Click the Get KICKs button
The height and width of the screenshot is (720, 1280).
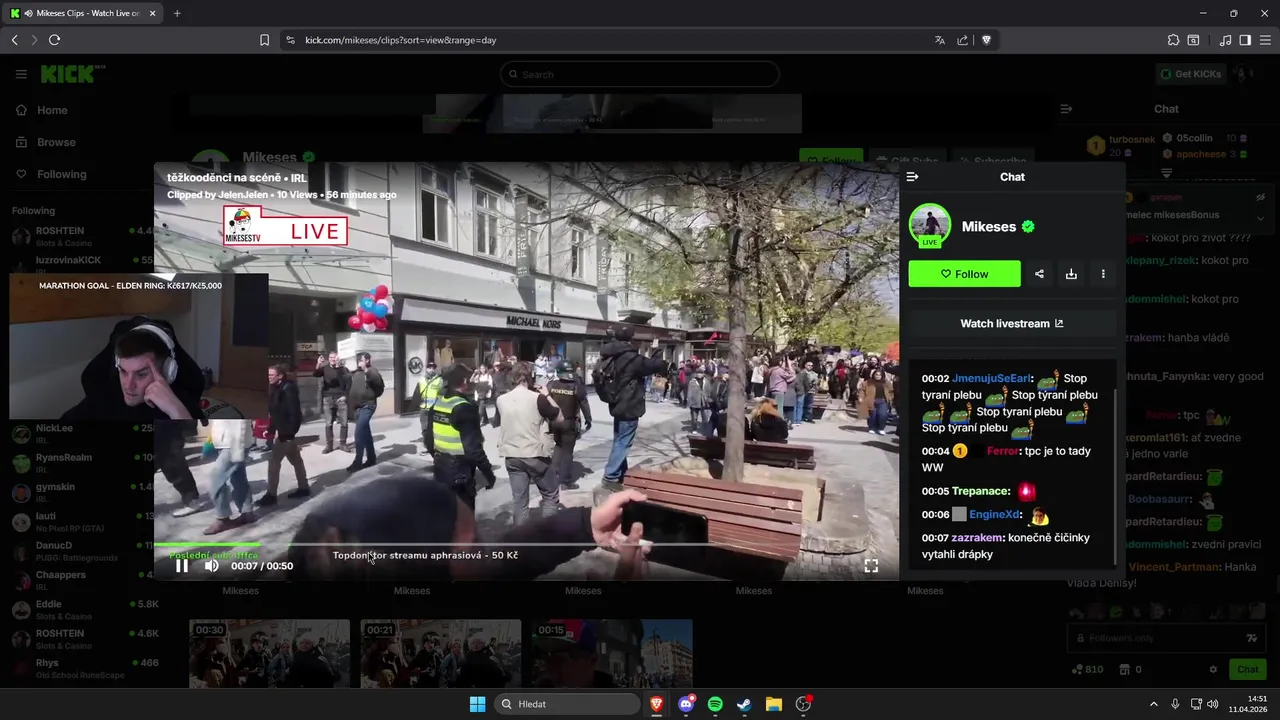[1190, 74]
